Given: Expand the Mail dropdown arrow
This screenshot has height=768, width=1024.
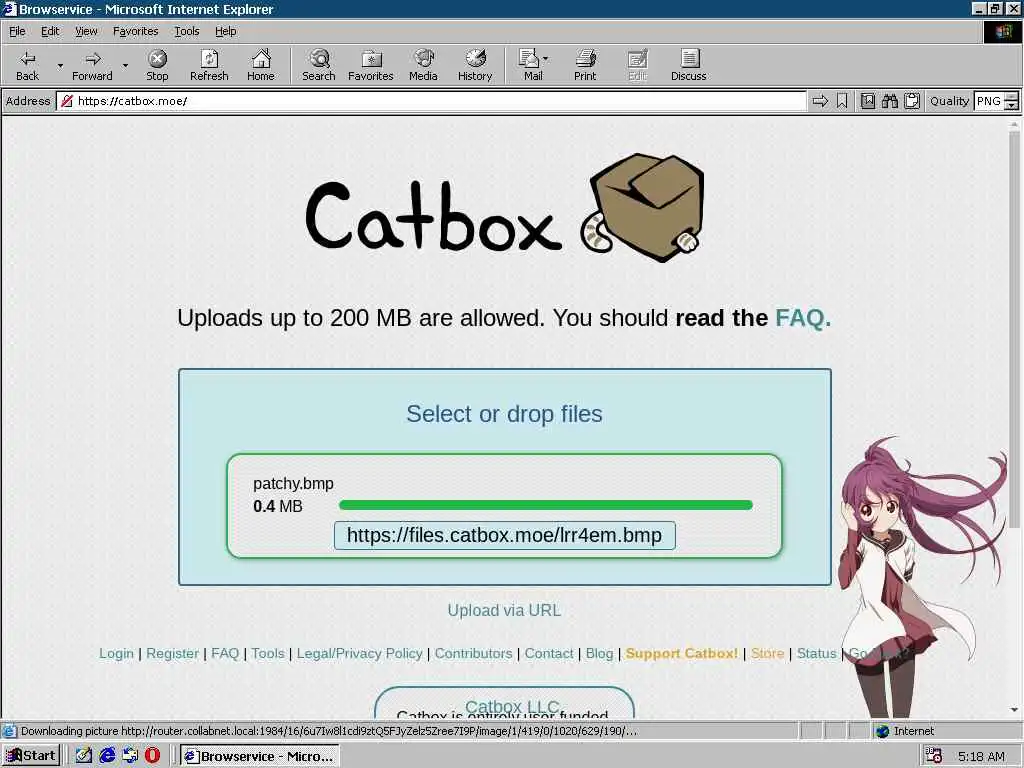Looking at the screenshot, I should pyautogui.click(x=545, y=59).
